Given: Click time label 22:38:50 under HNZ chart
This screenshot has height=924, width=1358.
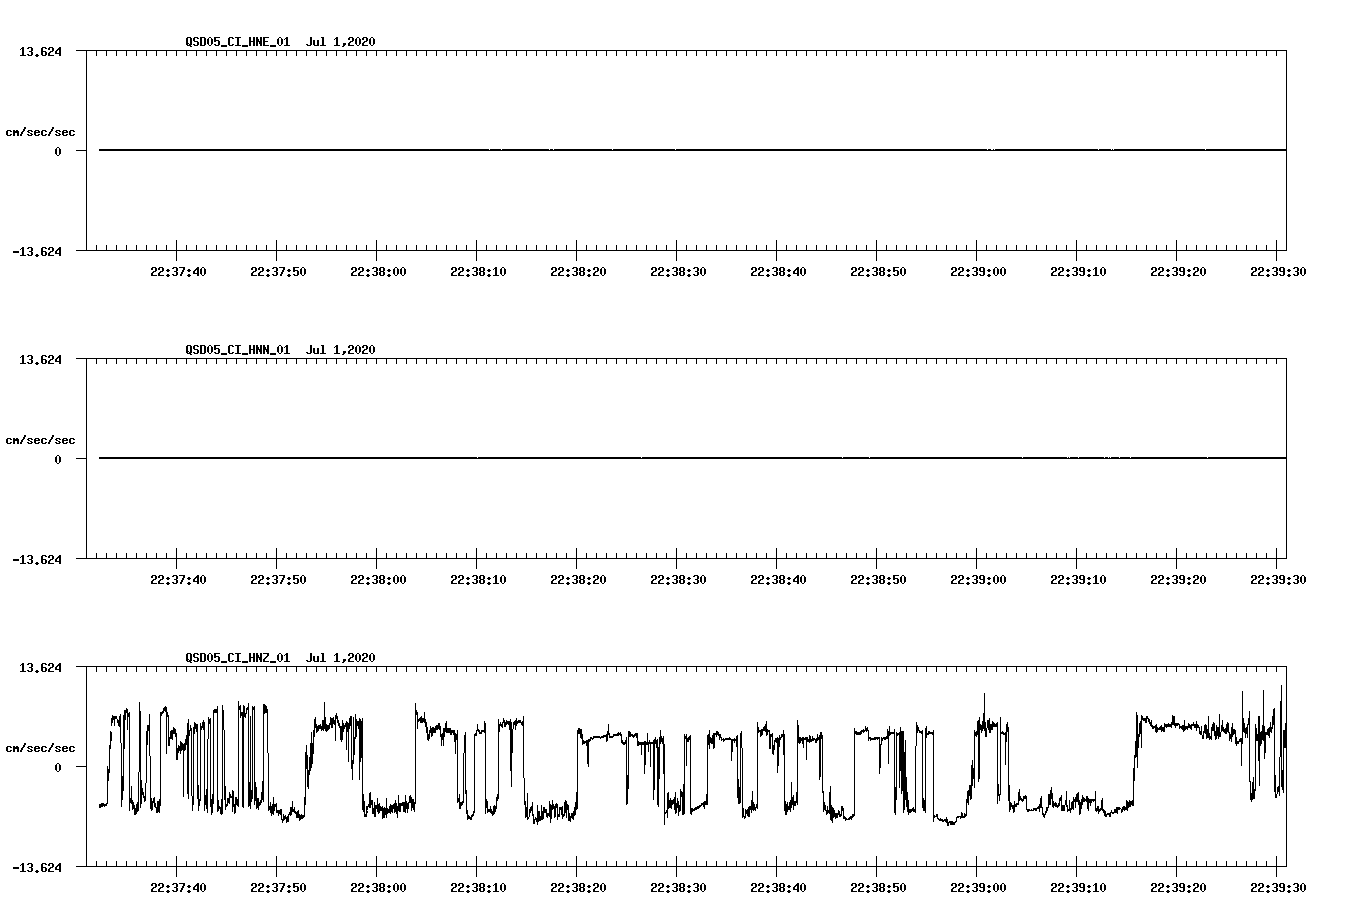Looking at the screenshot, I should pyautogui.click(x=878, y=887).
